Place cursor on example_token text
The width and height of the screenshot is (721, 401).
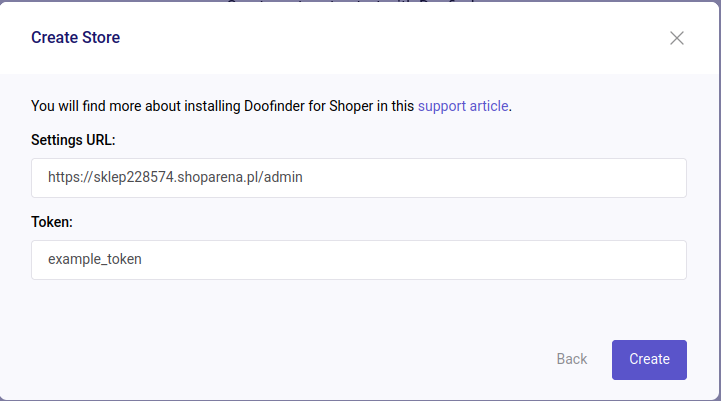95,260
